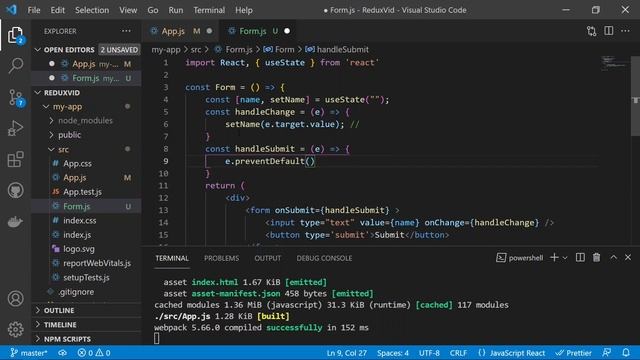
Task: Open the Edit menu
Action: tap(58, 10)
